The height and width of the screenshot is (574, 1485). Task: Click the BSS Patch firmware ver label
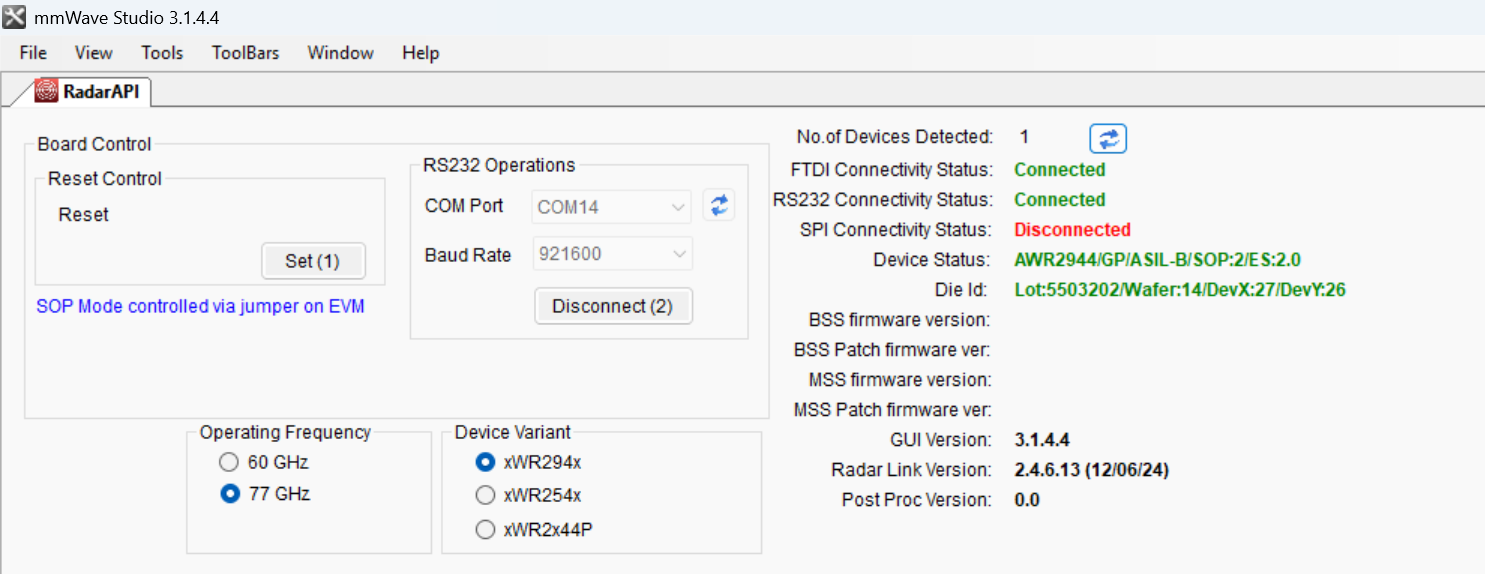click(892, 349)
